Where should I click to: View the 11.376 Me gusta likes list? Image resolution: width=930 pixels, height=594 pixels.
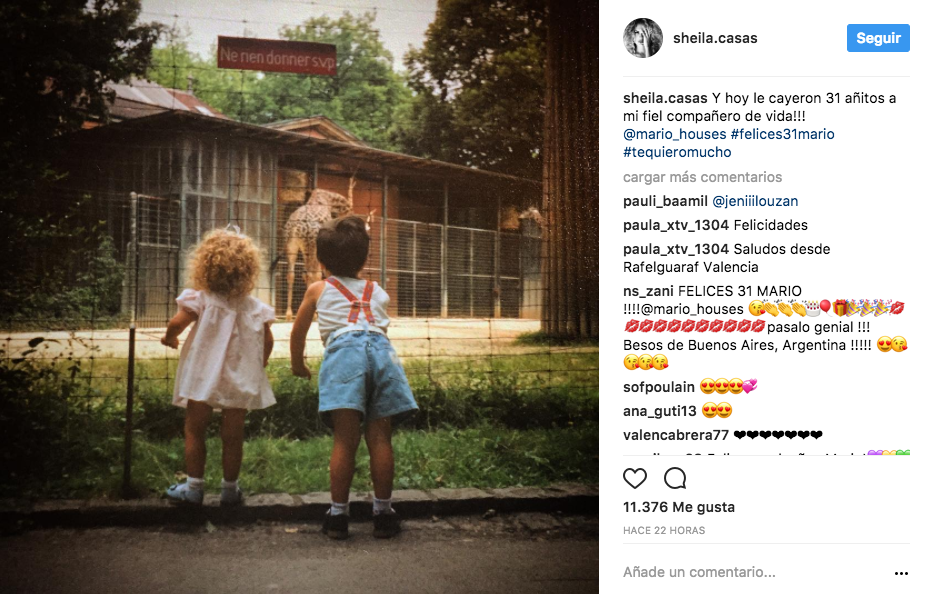[679, 507]
